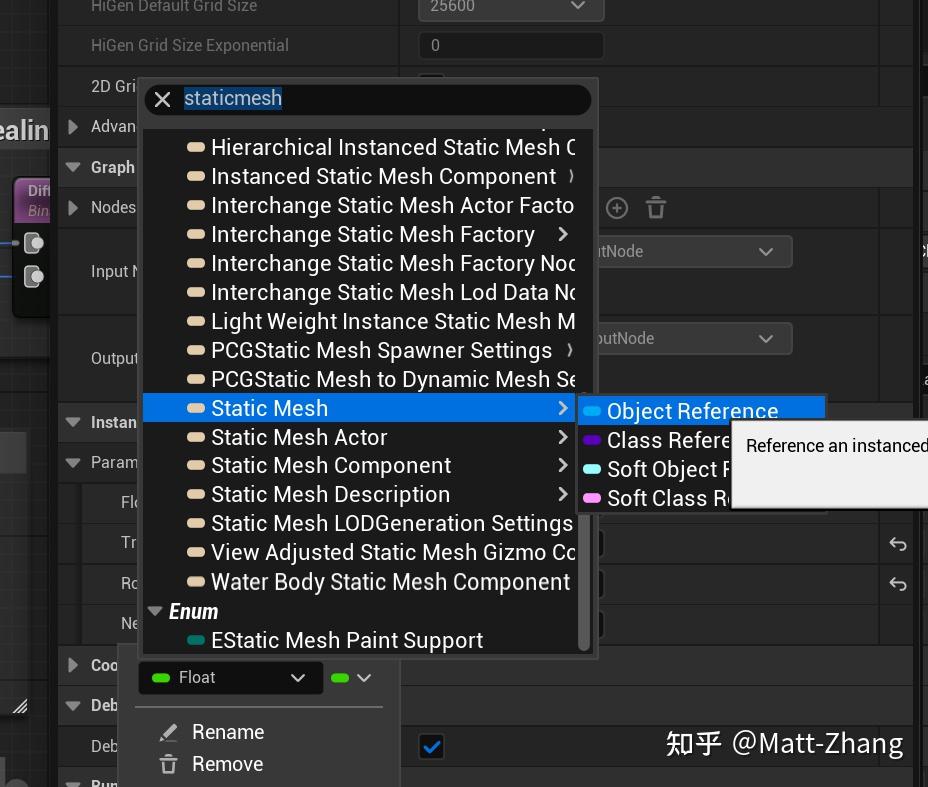Click the plus icon to add node
This screenshot has width=928, height=787.
point(617,208)
